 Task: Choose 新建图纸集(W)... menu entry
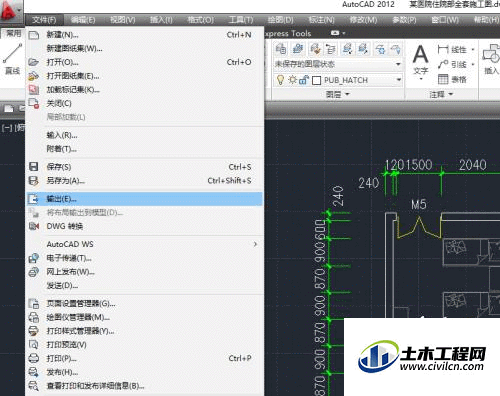pos(144,48)
